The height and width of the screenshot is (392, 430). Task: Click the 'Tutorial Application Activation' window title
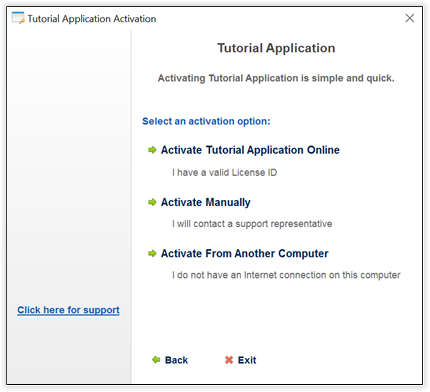(x=92, y=19)
